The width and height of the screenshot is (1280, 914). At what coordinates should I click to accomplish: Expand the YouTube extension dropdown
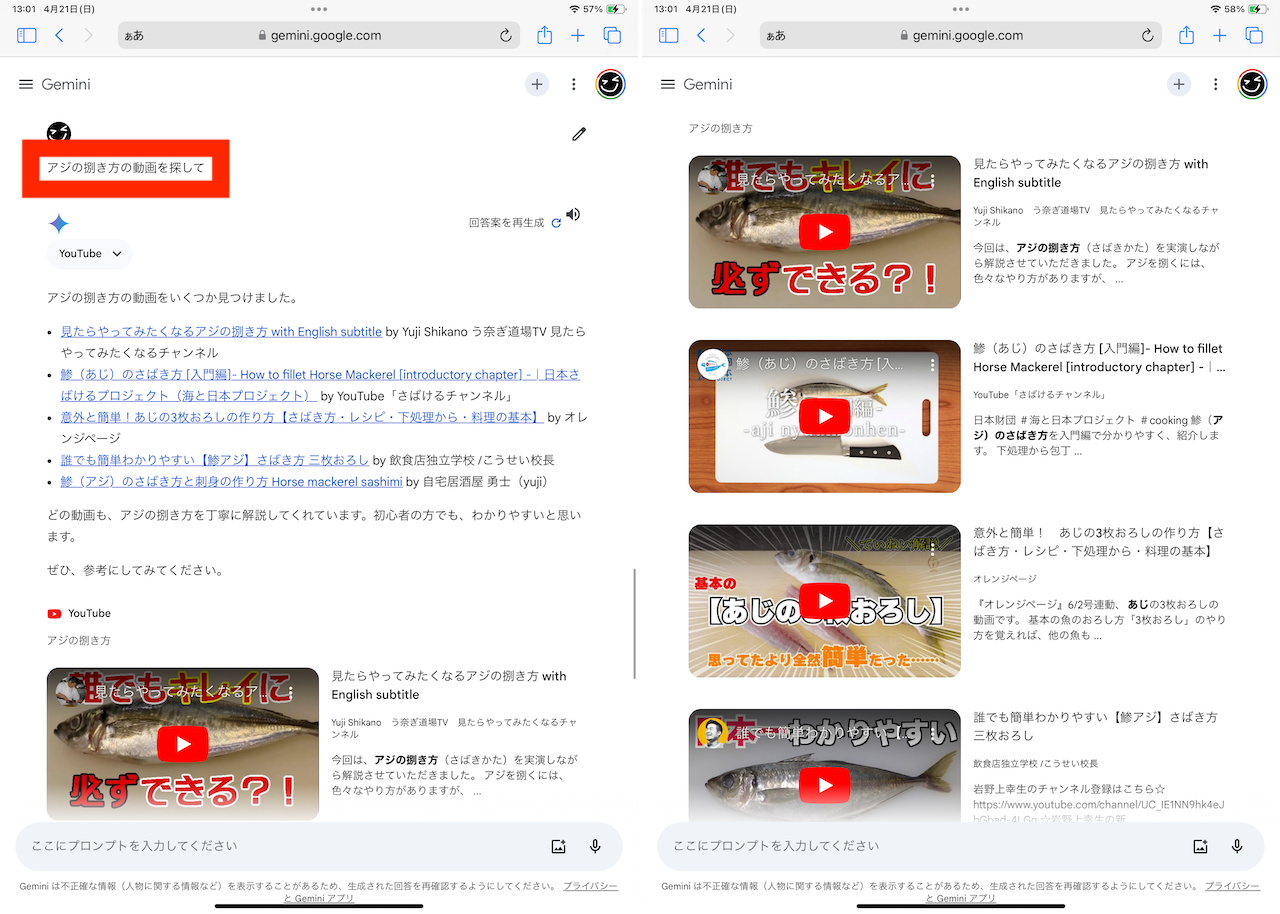click(89, 254)
